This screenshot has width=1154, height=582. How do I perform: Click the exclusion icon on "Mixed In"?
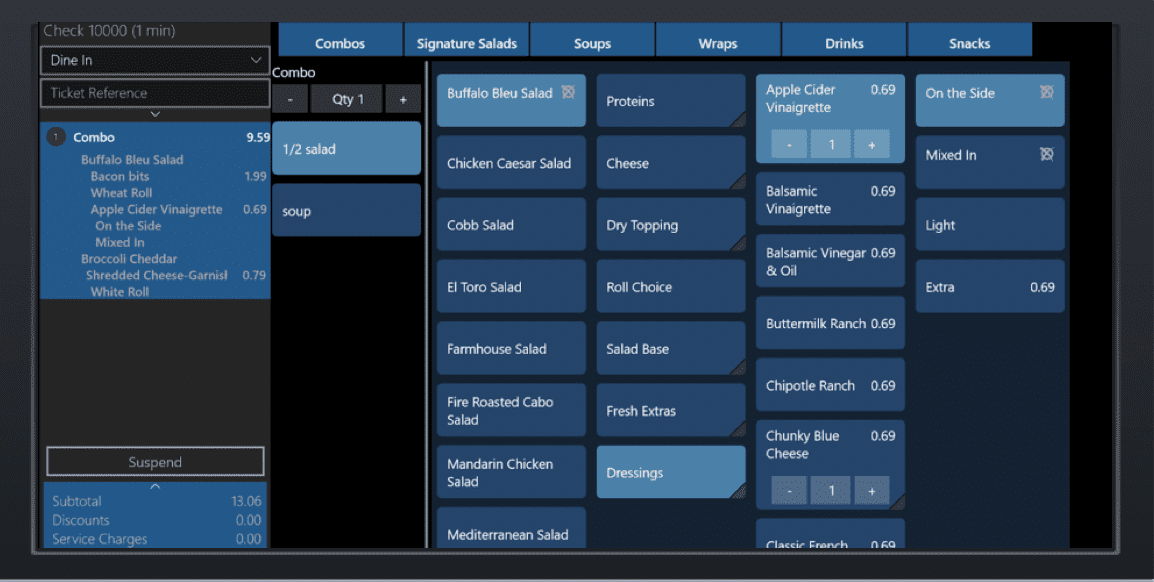1046,154
